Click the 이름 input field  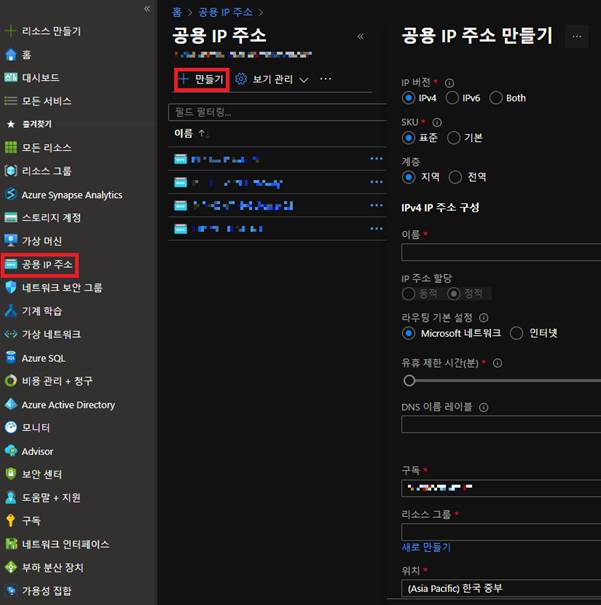click(x=501, y=253)
